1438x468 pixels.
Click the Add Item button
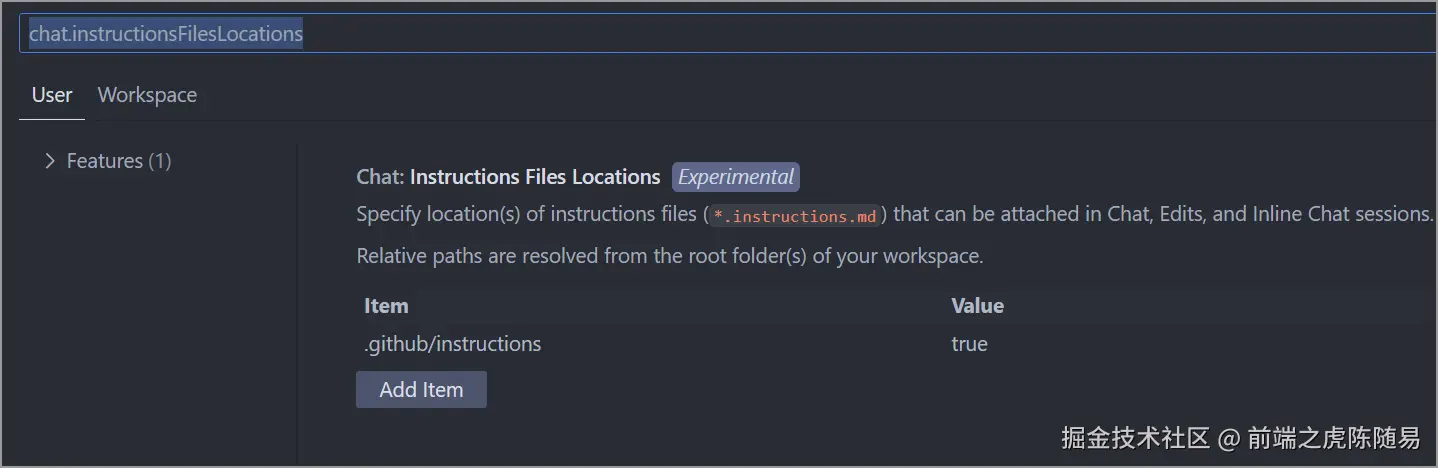click(x=421, y=390)
